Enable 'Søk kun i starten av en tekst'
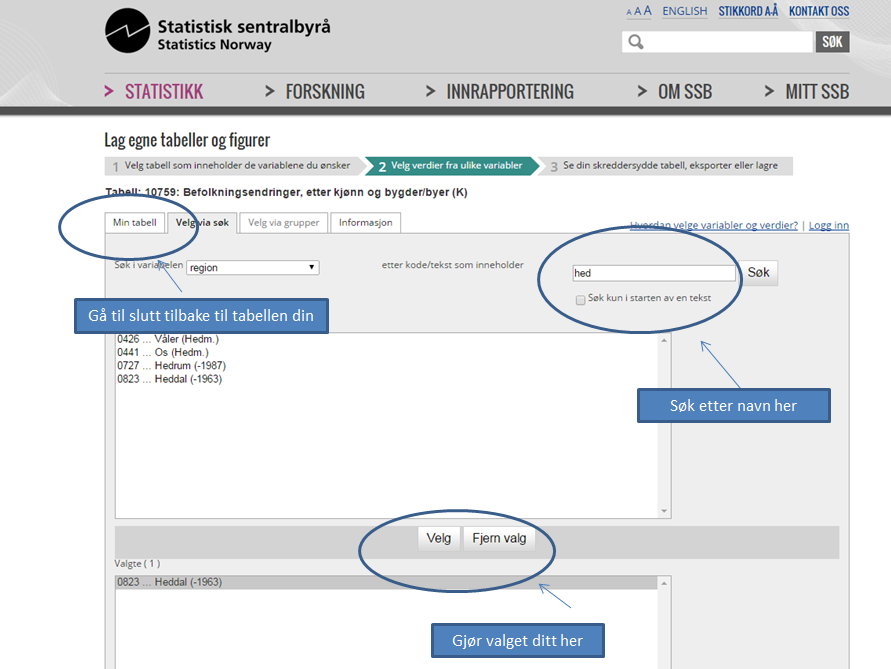This screenshot has height=669, width=891. [x=580, y=300]
